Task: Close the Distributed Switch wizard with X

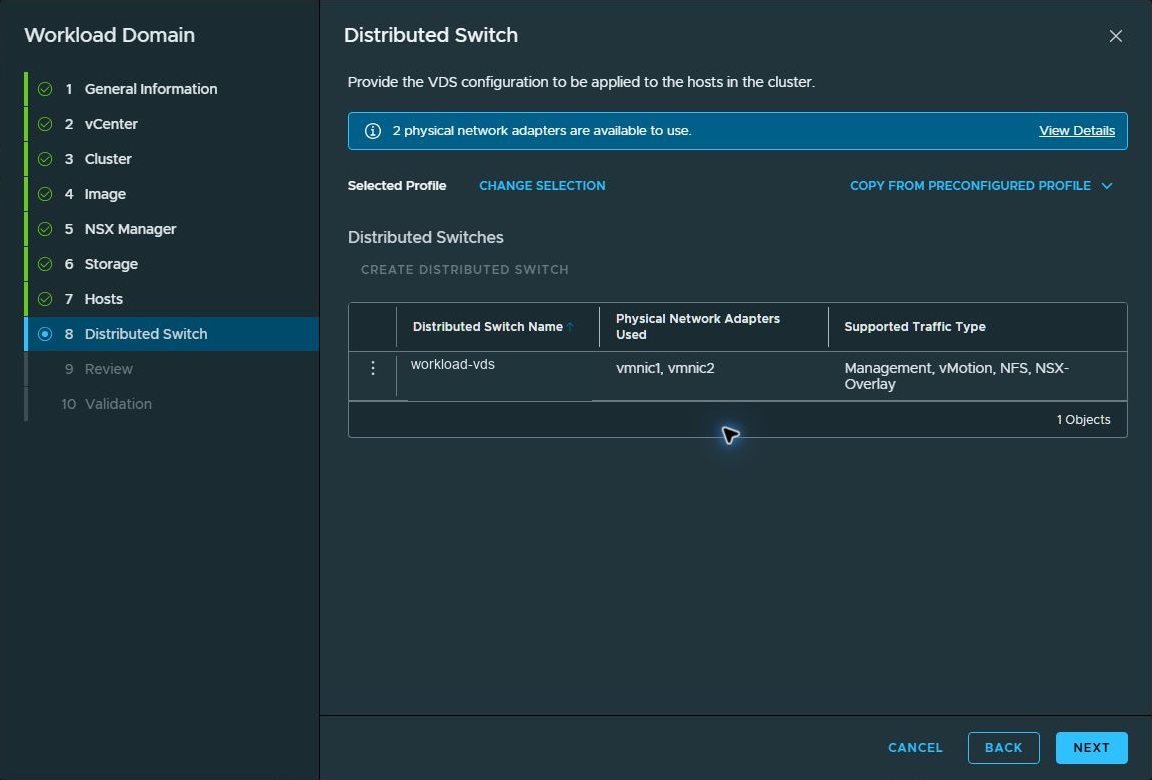Action: click(1115, 36)
